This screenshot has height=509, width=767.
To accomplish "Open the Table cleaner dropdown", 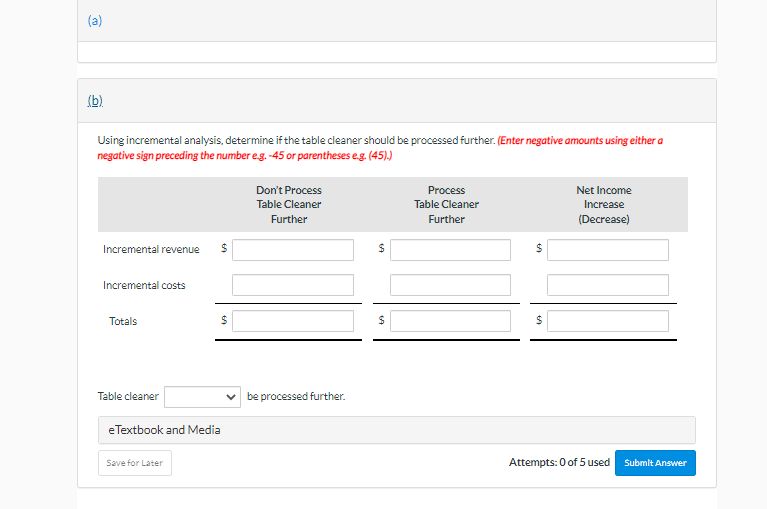I will tap(203, 397).
